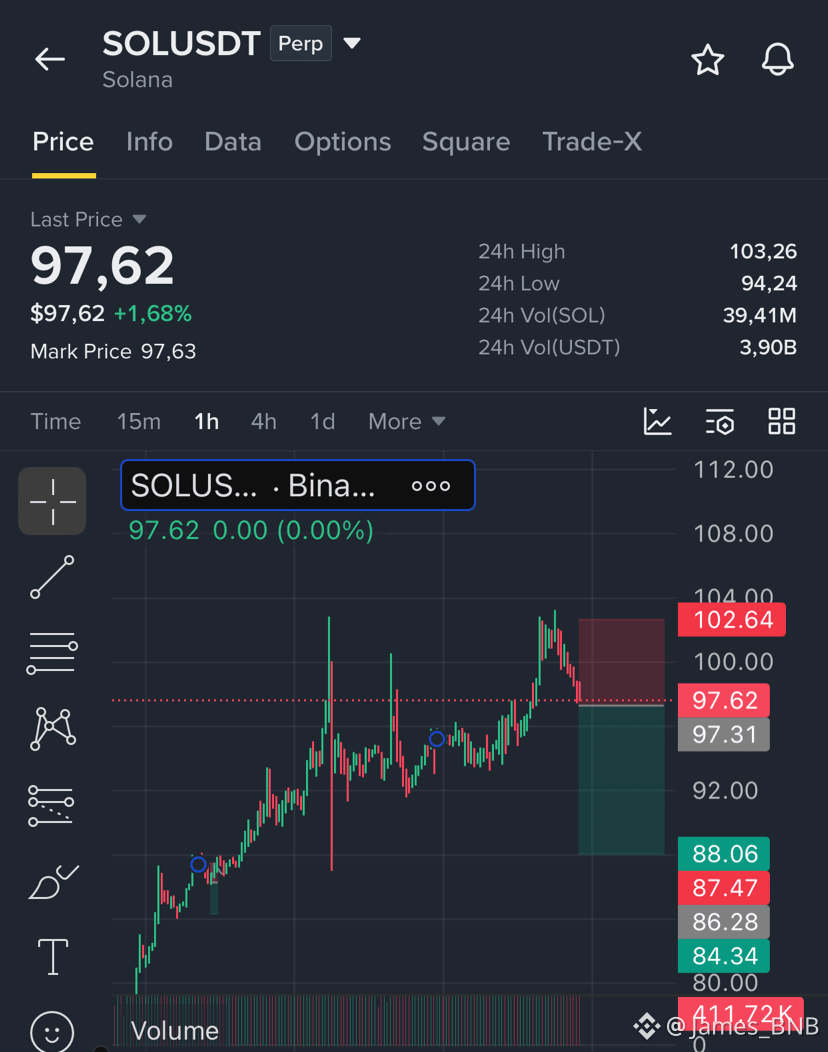Click the 87.47 red price label
Image resolution: width=828 pixels, height=1052 pixels.
[724, 888]
